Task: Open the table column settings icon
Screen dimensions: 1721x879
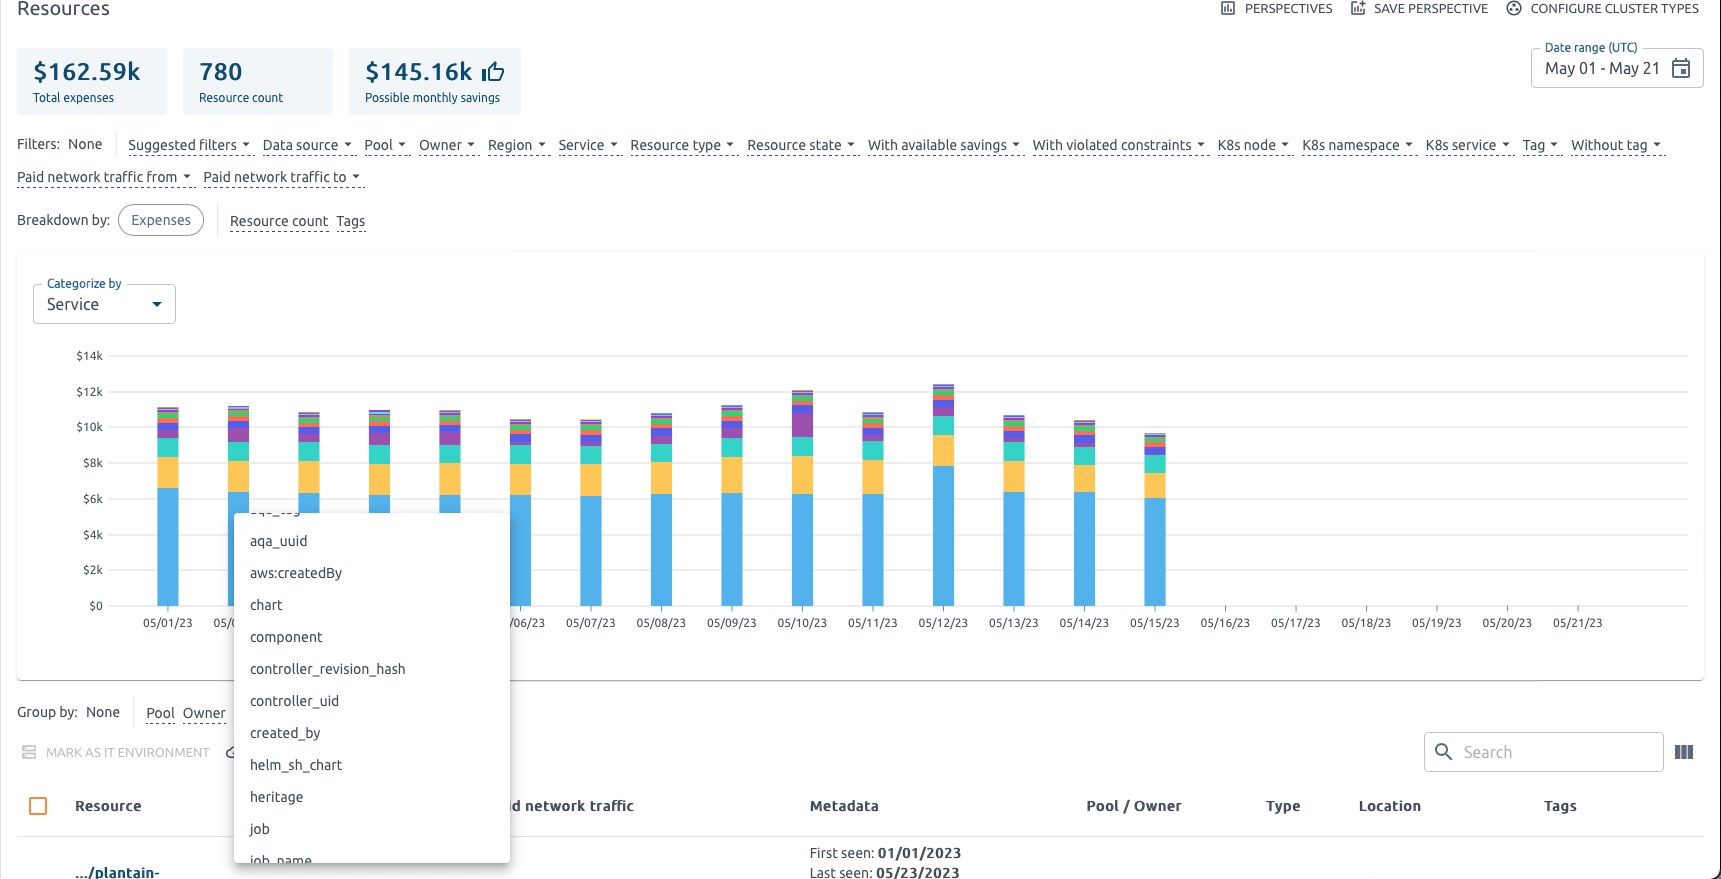Action: tap(1684, 752)
